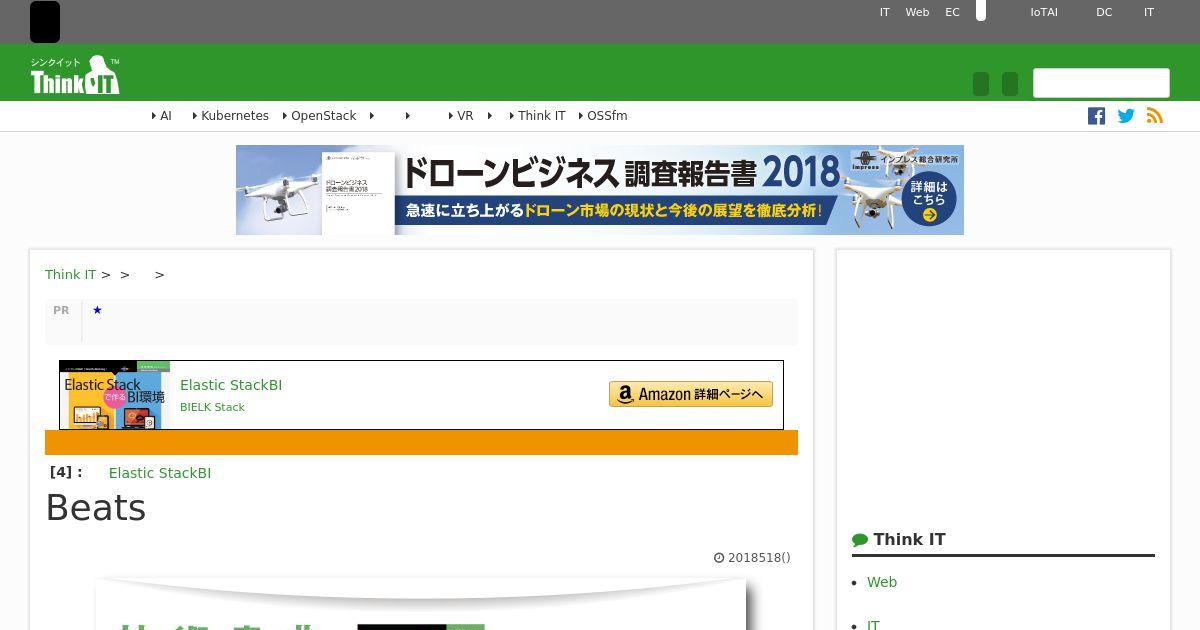Click inside the header search field
Viewport: 1200px width, 630px height.
click(x=1101, y=83)
